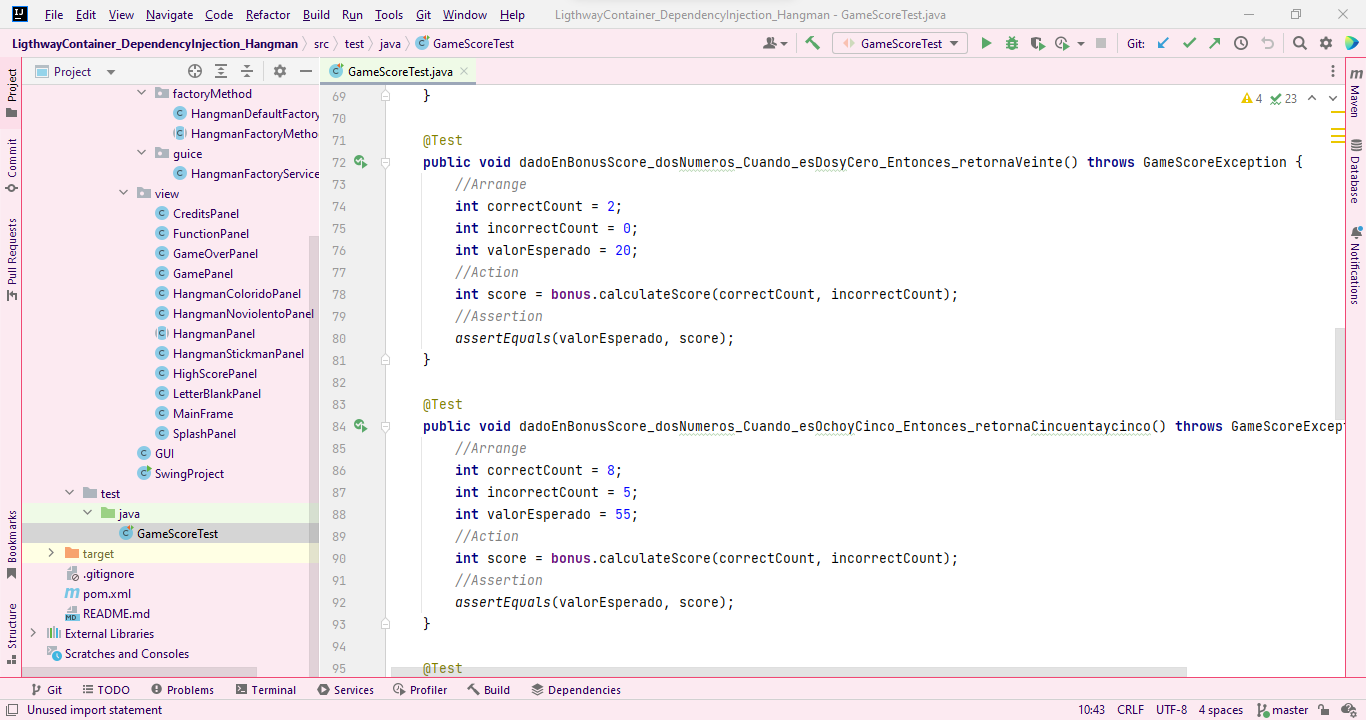Click the Build hammer icon
Screen dimensions: 1366x720
812,43
